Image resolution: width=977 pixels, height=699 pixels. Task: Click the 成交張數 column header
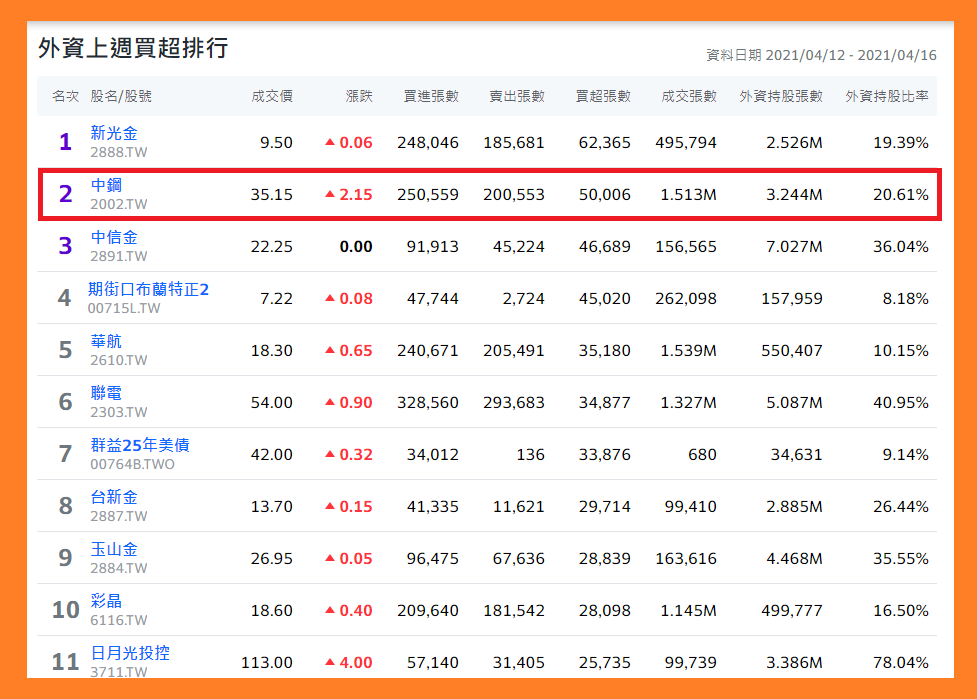tap(689, 96)
